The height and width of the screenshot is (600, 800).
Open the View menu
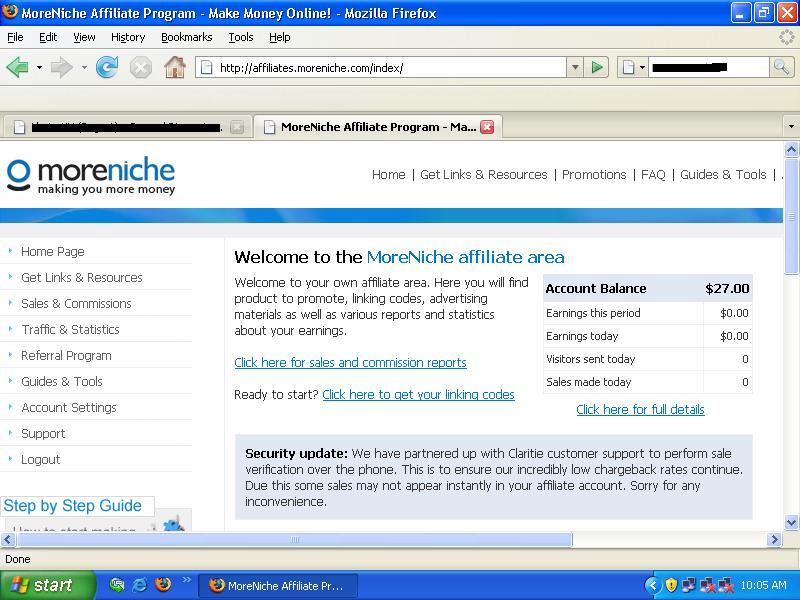(84, 37)
